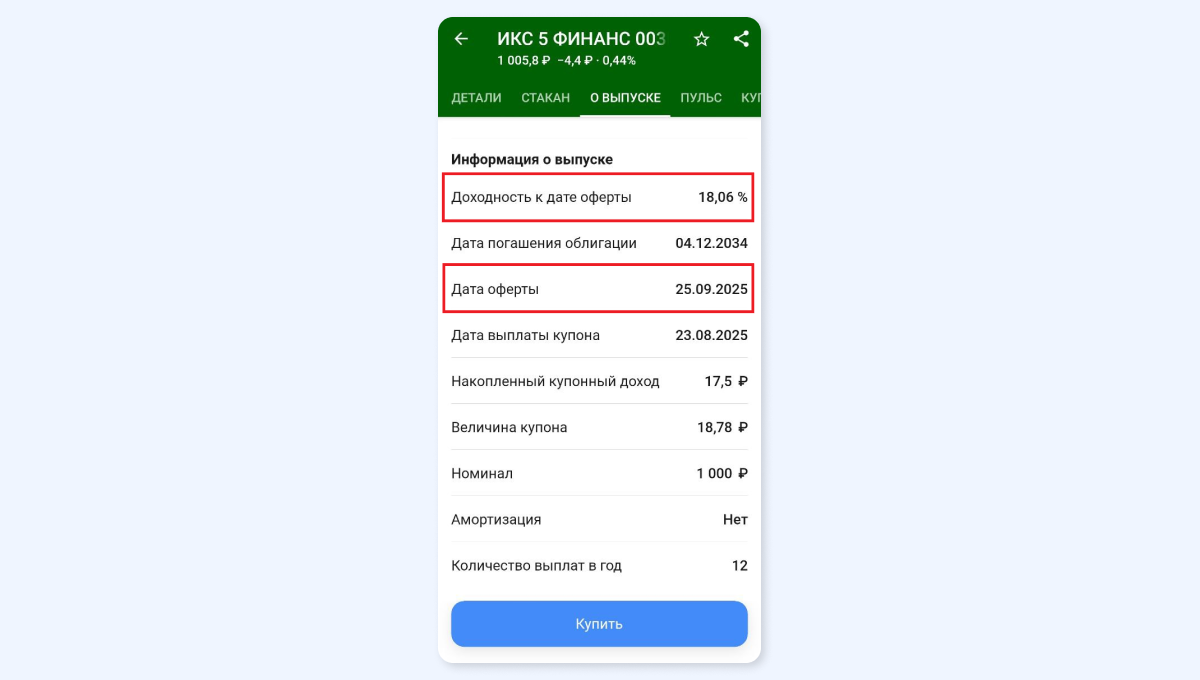The width and height of the screenshot is (1200, 680).
Task: Add bond to favorites with star icon
Action: click(701, 39)
